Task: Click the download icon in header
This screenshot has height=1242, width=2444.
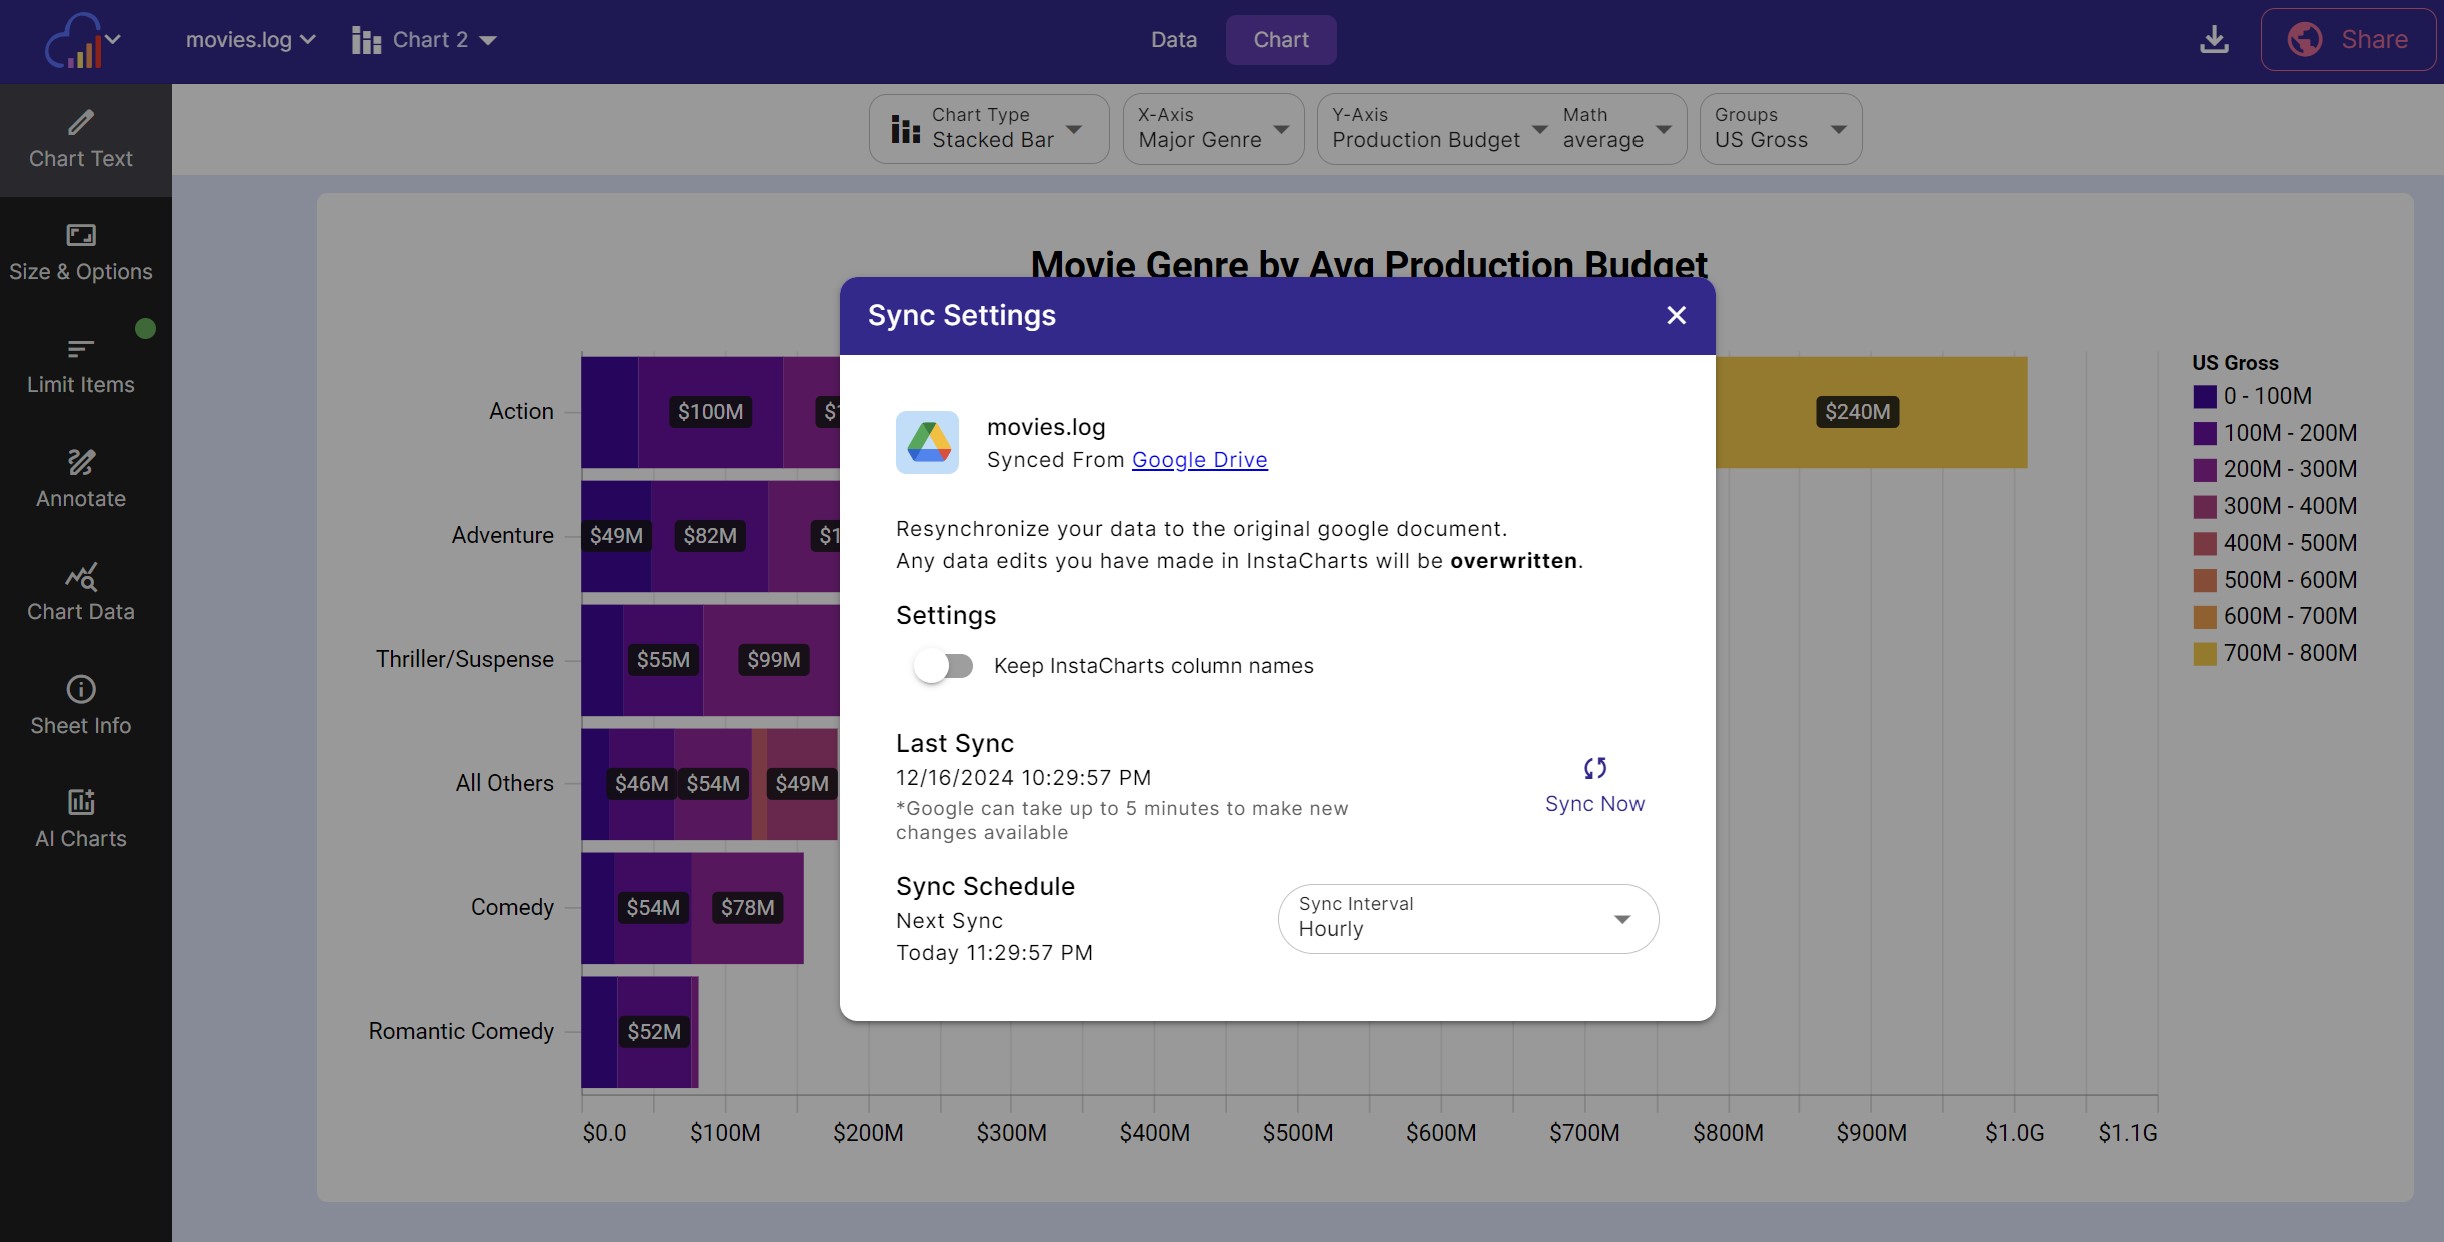Action: click(x=2214, y=40)
